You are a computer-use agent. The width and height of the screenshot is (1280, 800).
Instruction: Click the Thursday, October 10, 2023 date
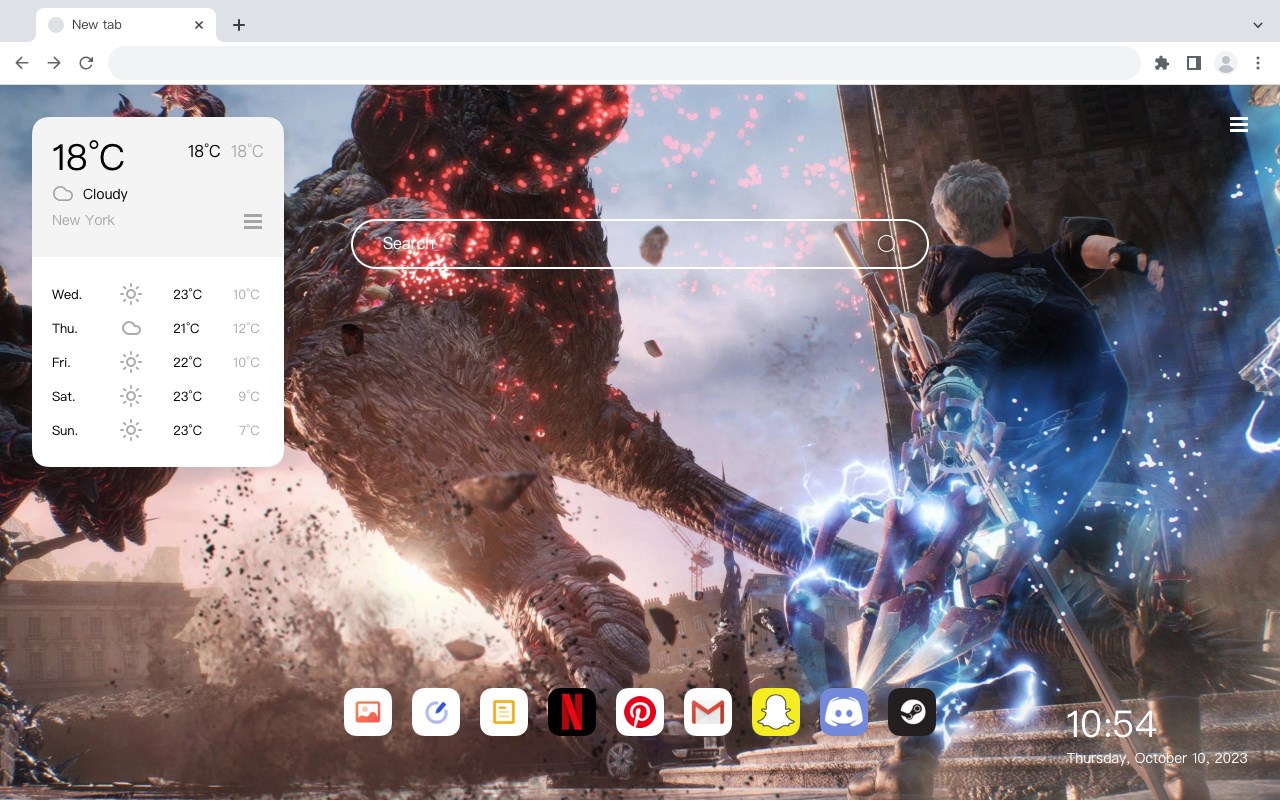click(x=1157, y=758)
